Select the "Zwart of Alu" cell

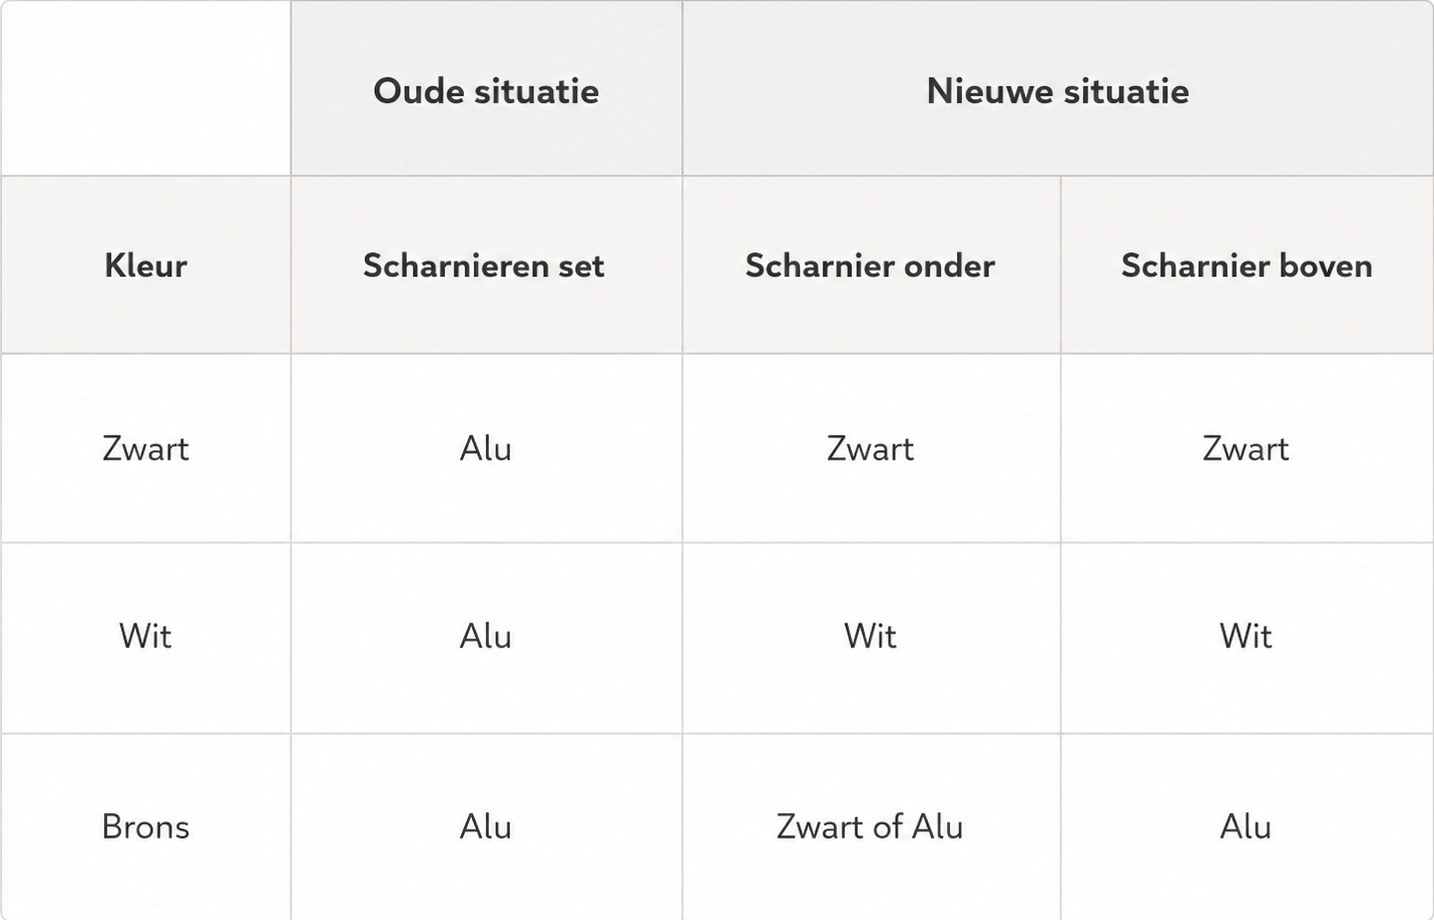[x=871, y=827]
